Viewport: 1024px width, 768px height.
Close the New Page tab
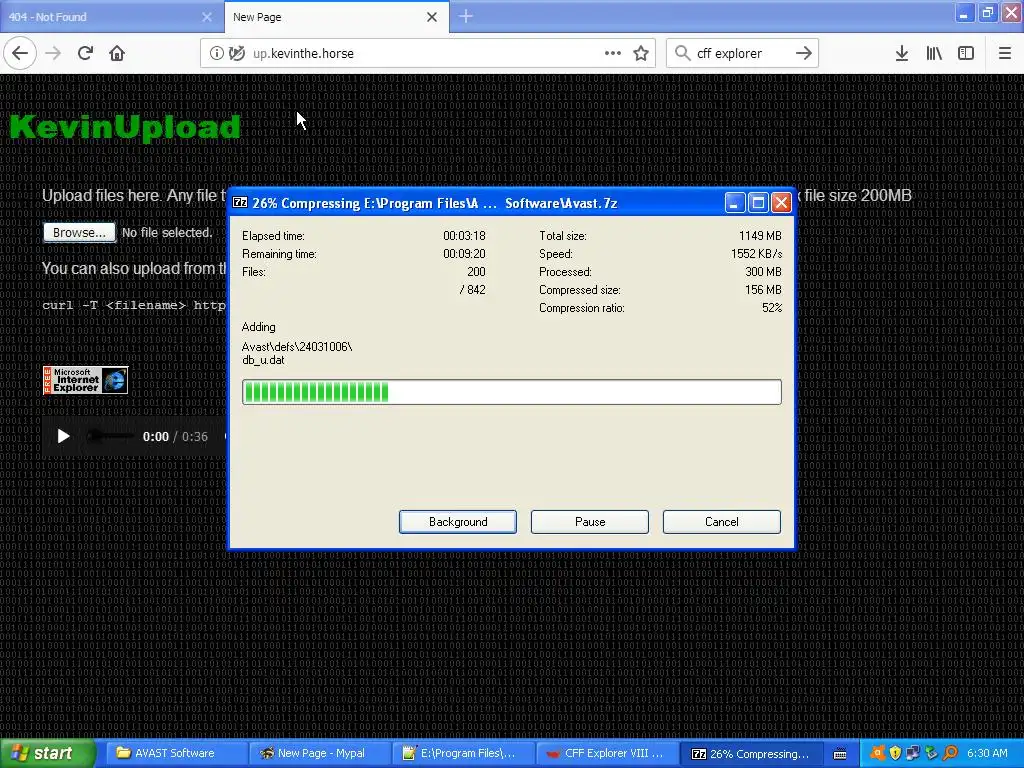tap(432, 17)
